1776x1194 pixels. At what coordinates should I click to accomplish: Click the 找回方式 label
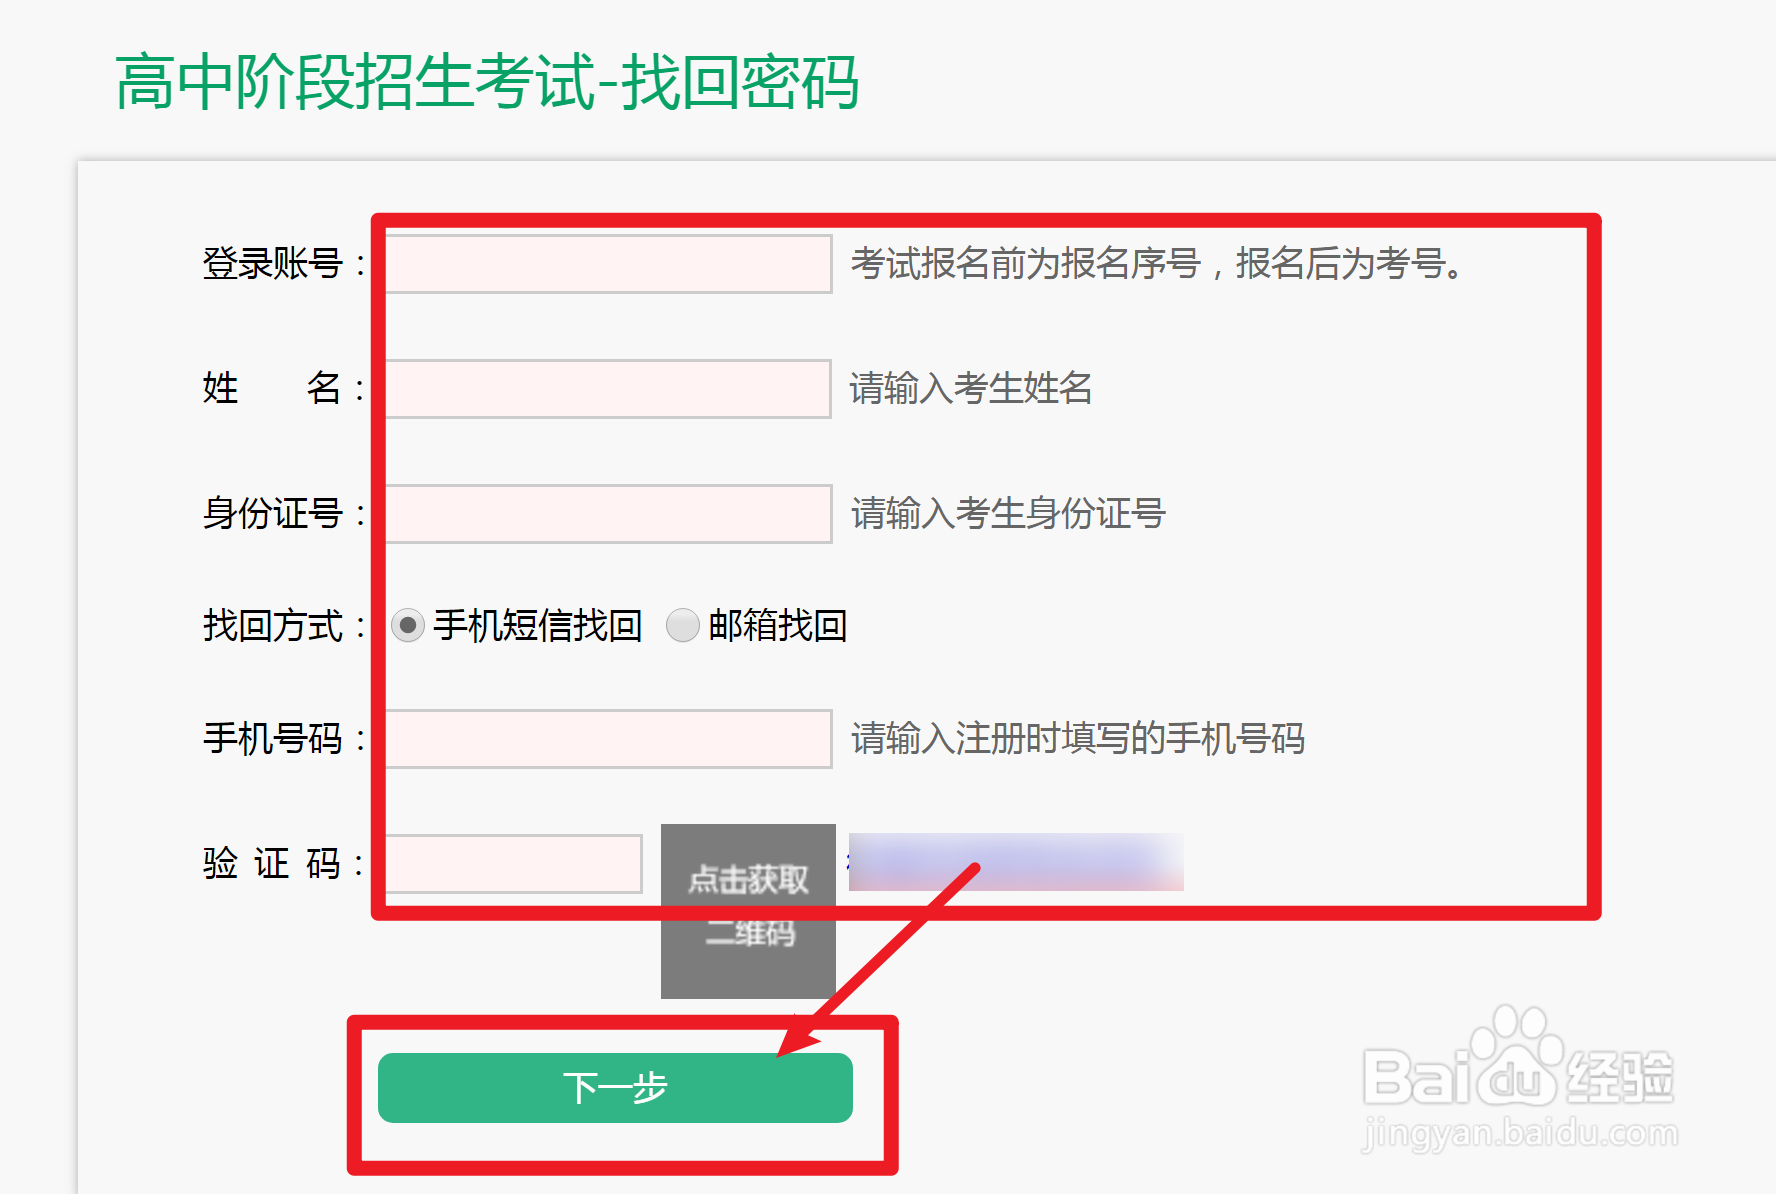[273, 626]
